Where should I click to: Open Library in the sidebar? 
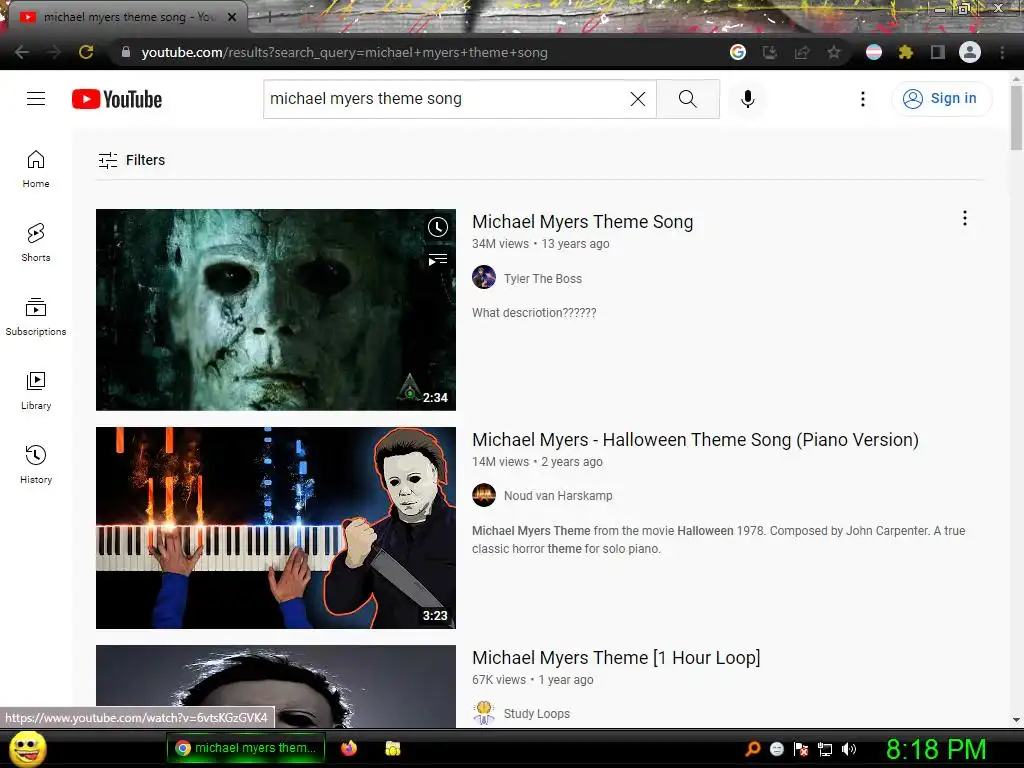pyautogui.click(x=36, y=391)
